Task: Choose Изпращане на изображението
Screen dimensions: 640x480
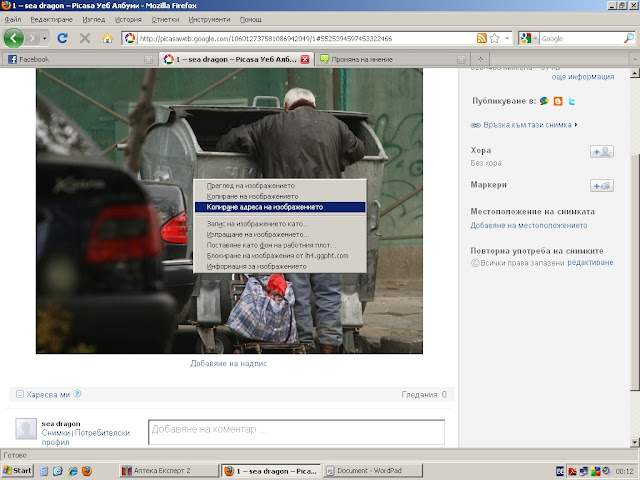Action: point(280,234)
